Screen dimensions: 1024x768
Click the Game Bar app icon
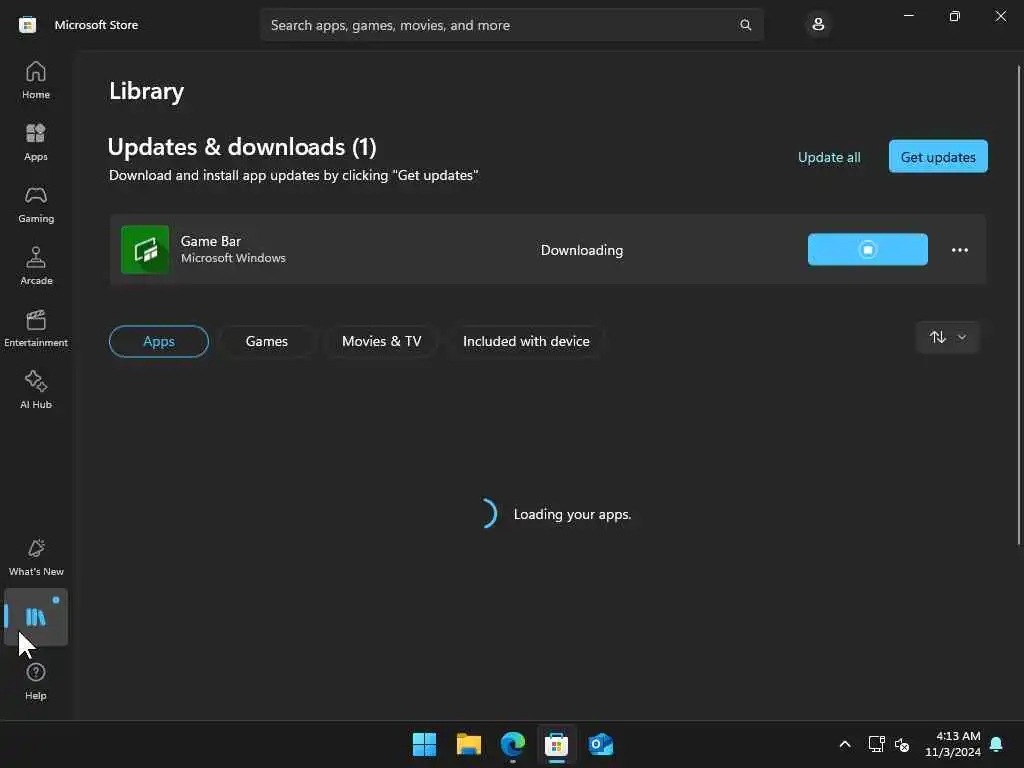pos(145,249)
